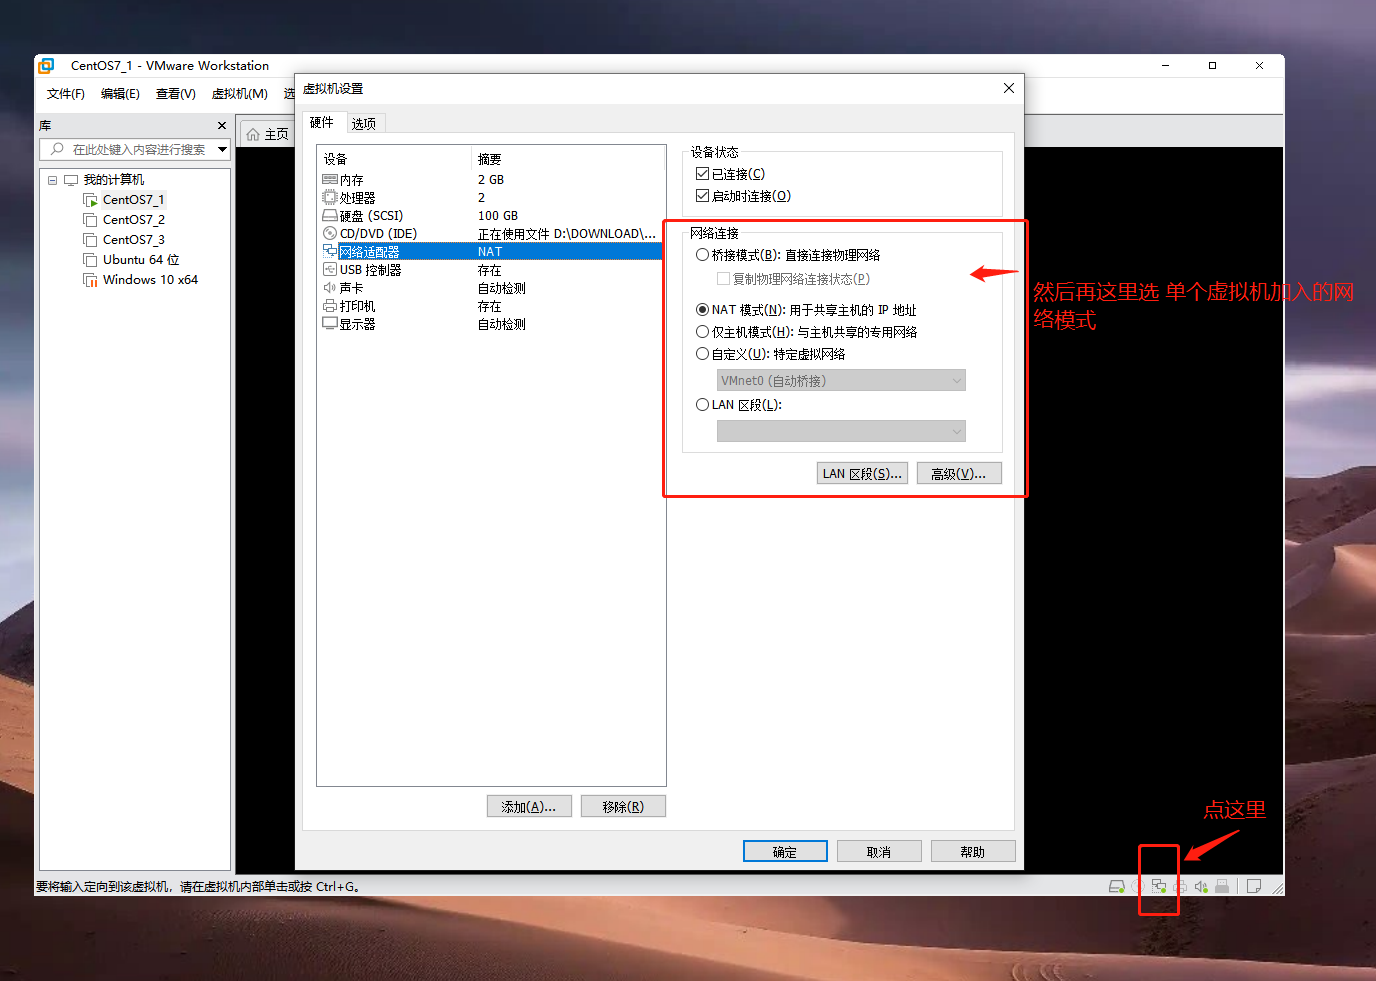Select the 打印机 printer device row
Screen dimensions: 1376x981
(490, 306)
